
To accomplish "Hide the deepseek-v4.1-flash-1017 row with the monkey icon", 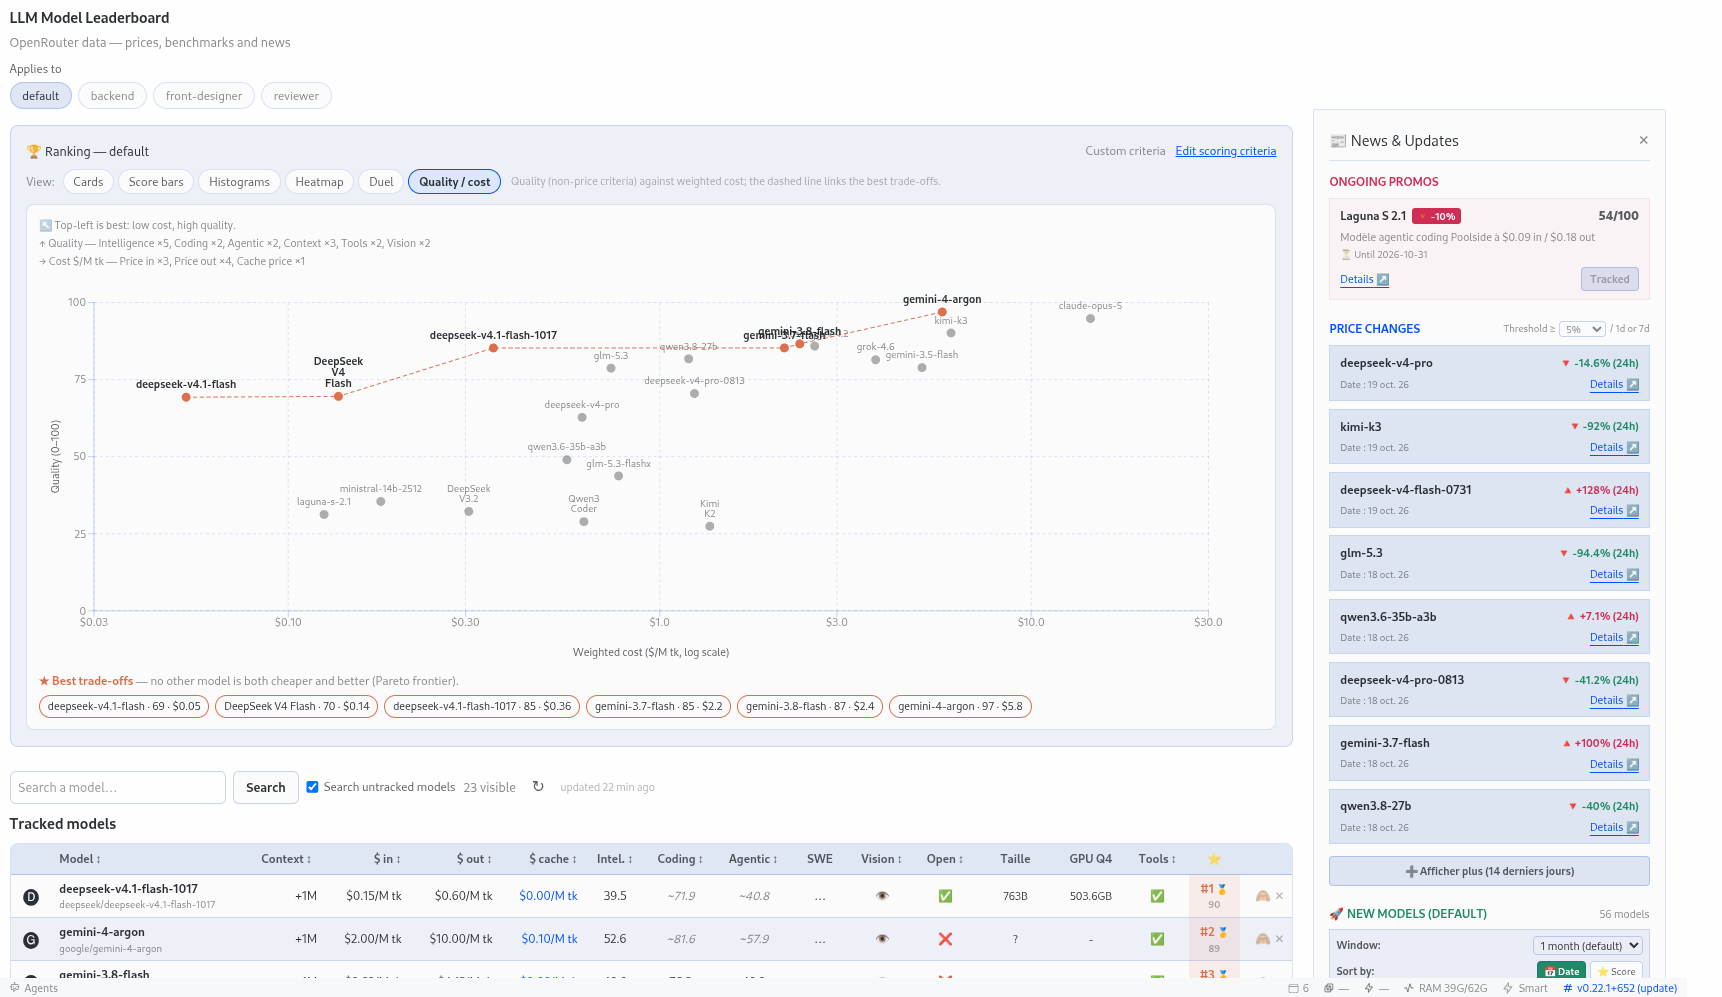I will coord(1262,896).
